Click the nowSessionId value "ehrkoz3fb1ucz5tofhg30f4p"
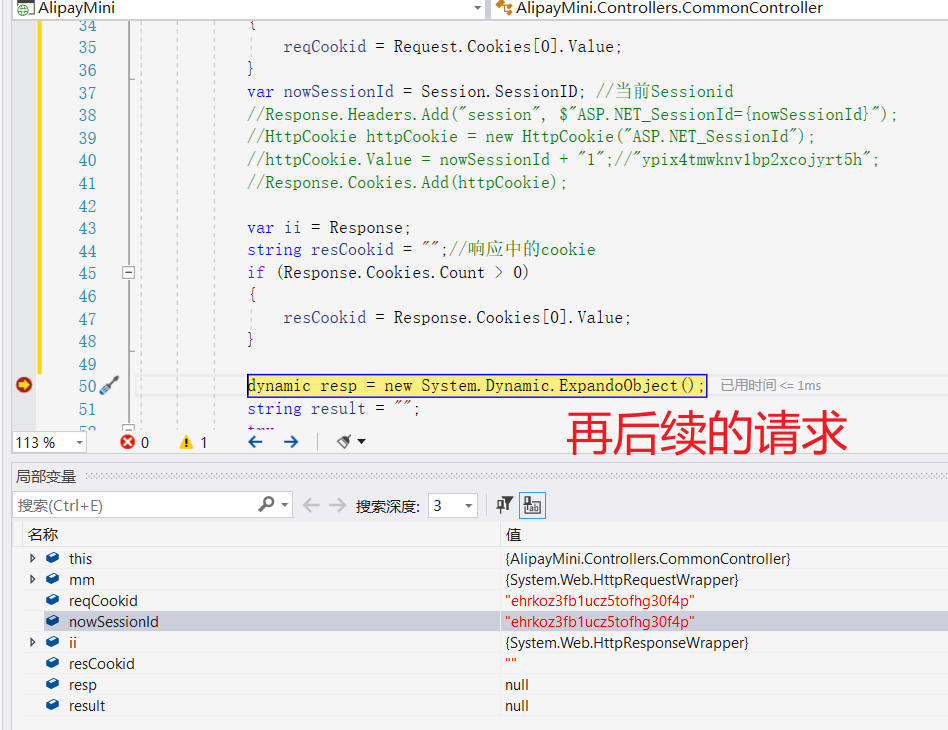948x730 pixels. coord(599,622)
